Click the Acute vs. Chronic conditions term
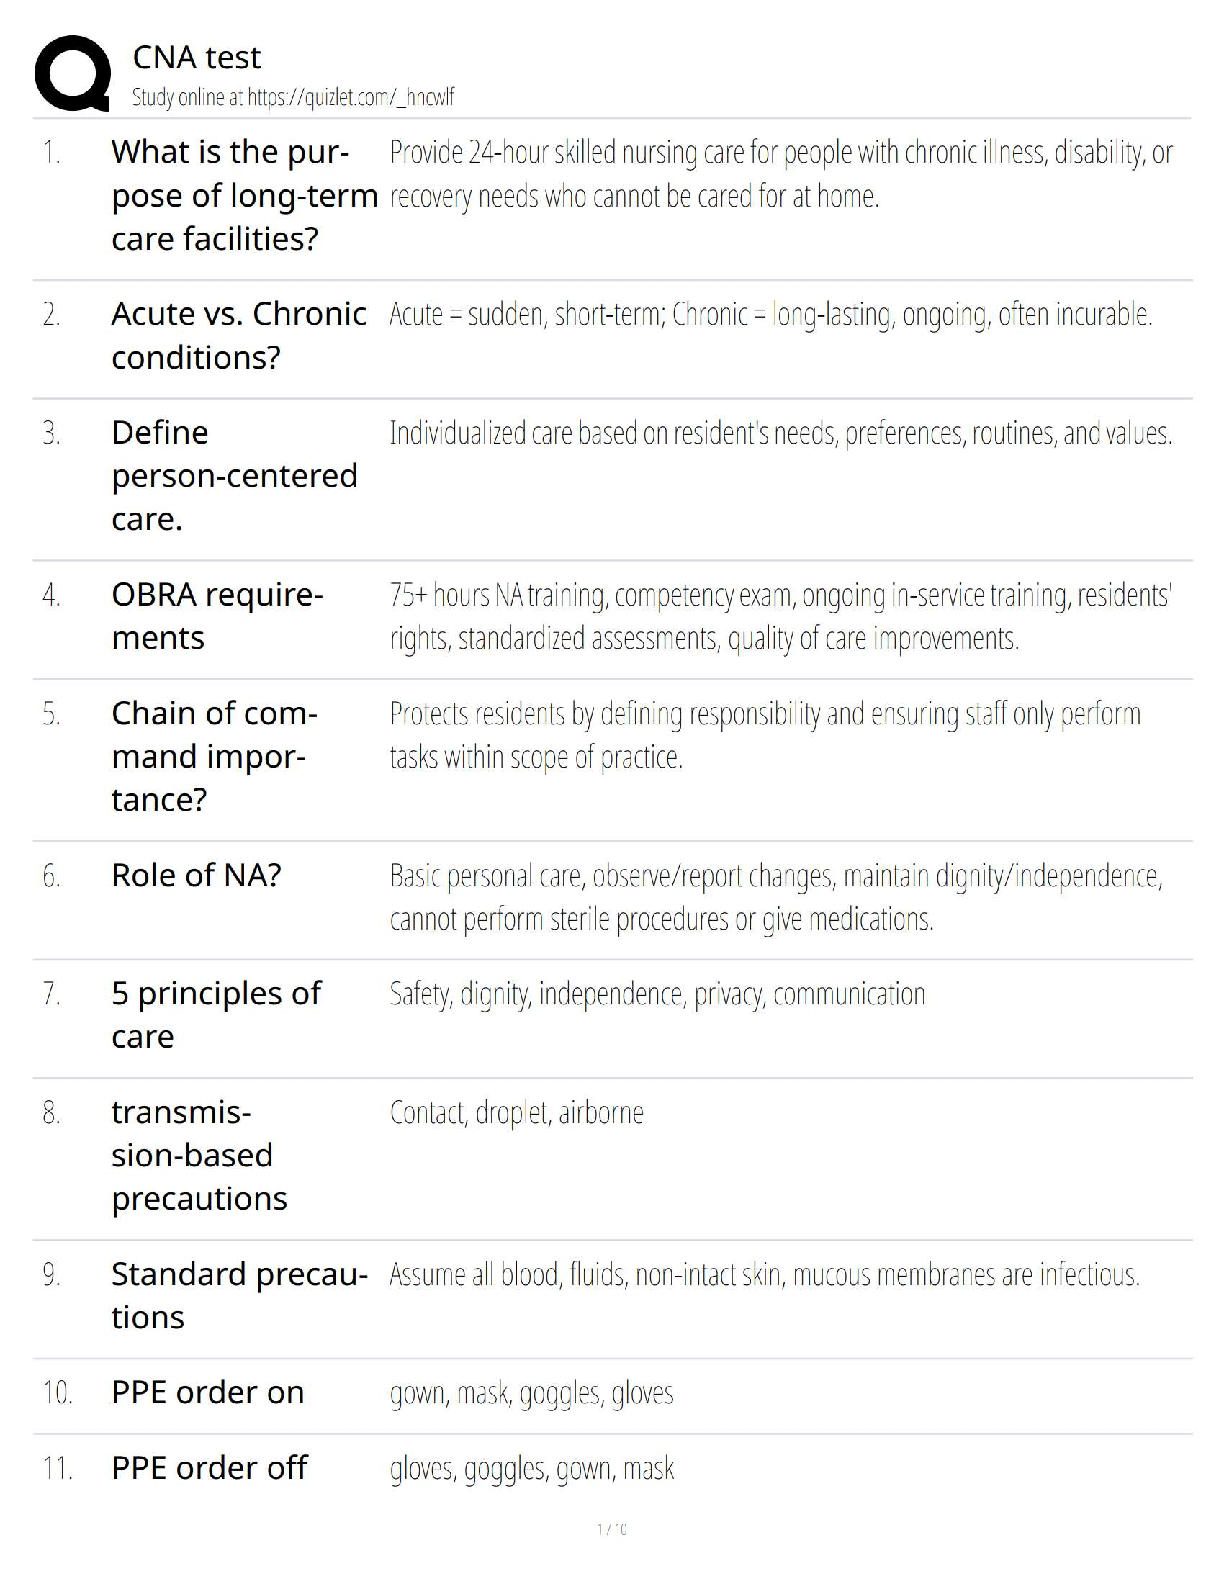This screenshot has height=1584, width=1224. pyautogui.click(x=239, y=336)
